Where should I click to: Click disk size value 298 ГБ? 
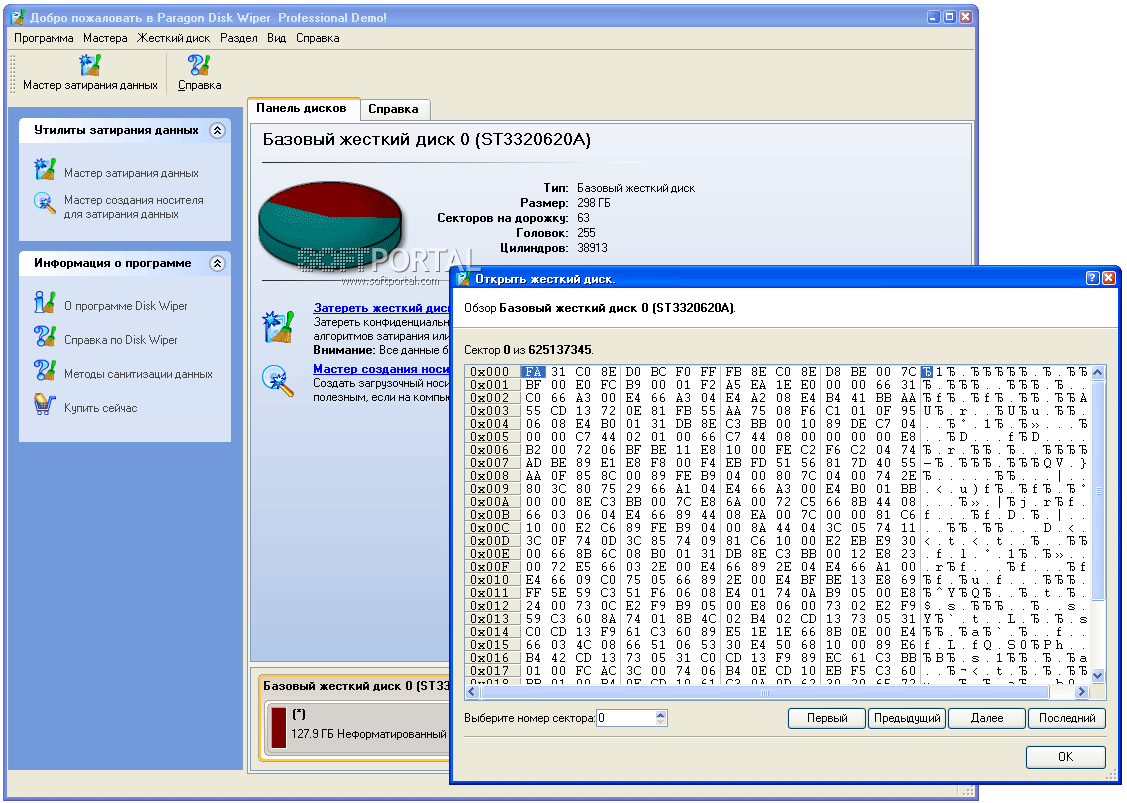point(594,203)
